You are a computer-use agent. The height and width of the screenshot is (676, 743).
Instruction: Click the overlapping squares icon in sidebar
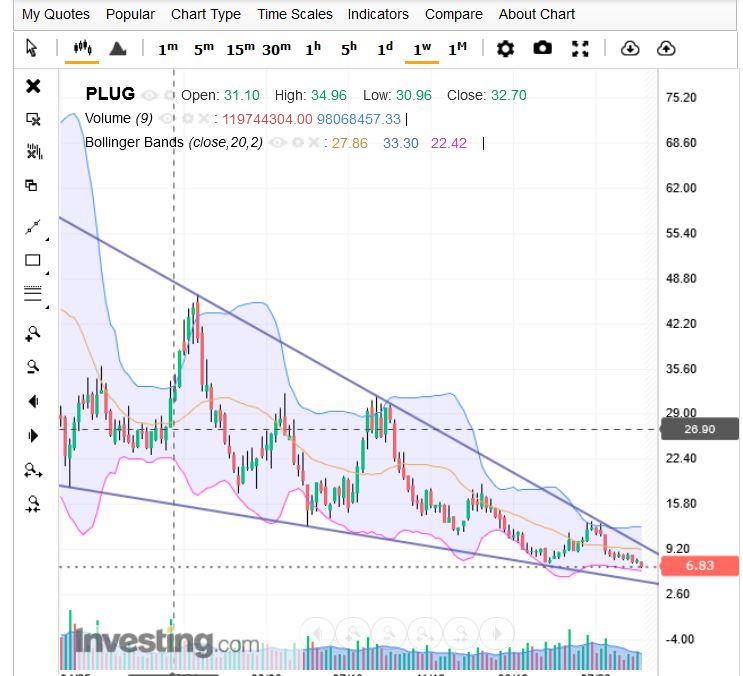coord(31,185)
